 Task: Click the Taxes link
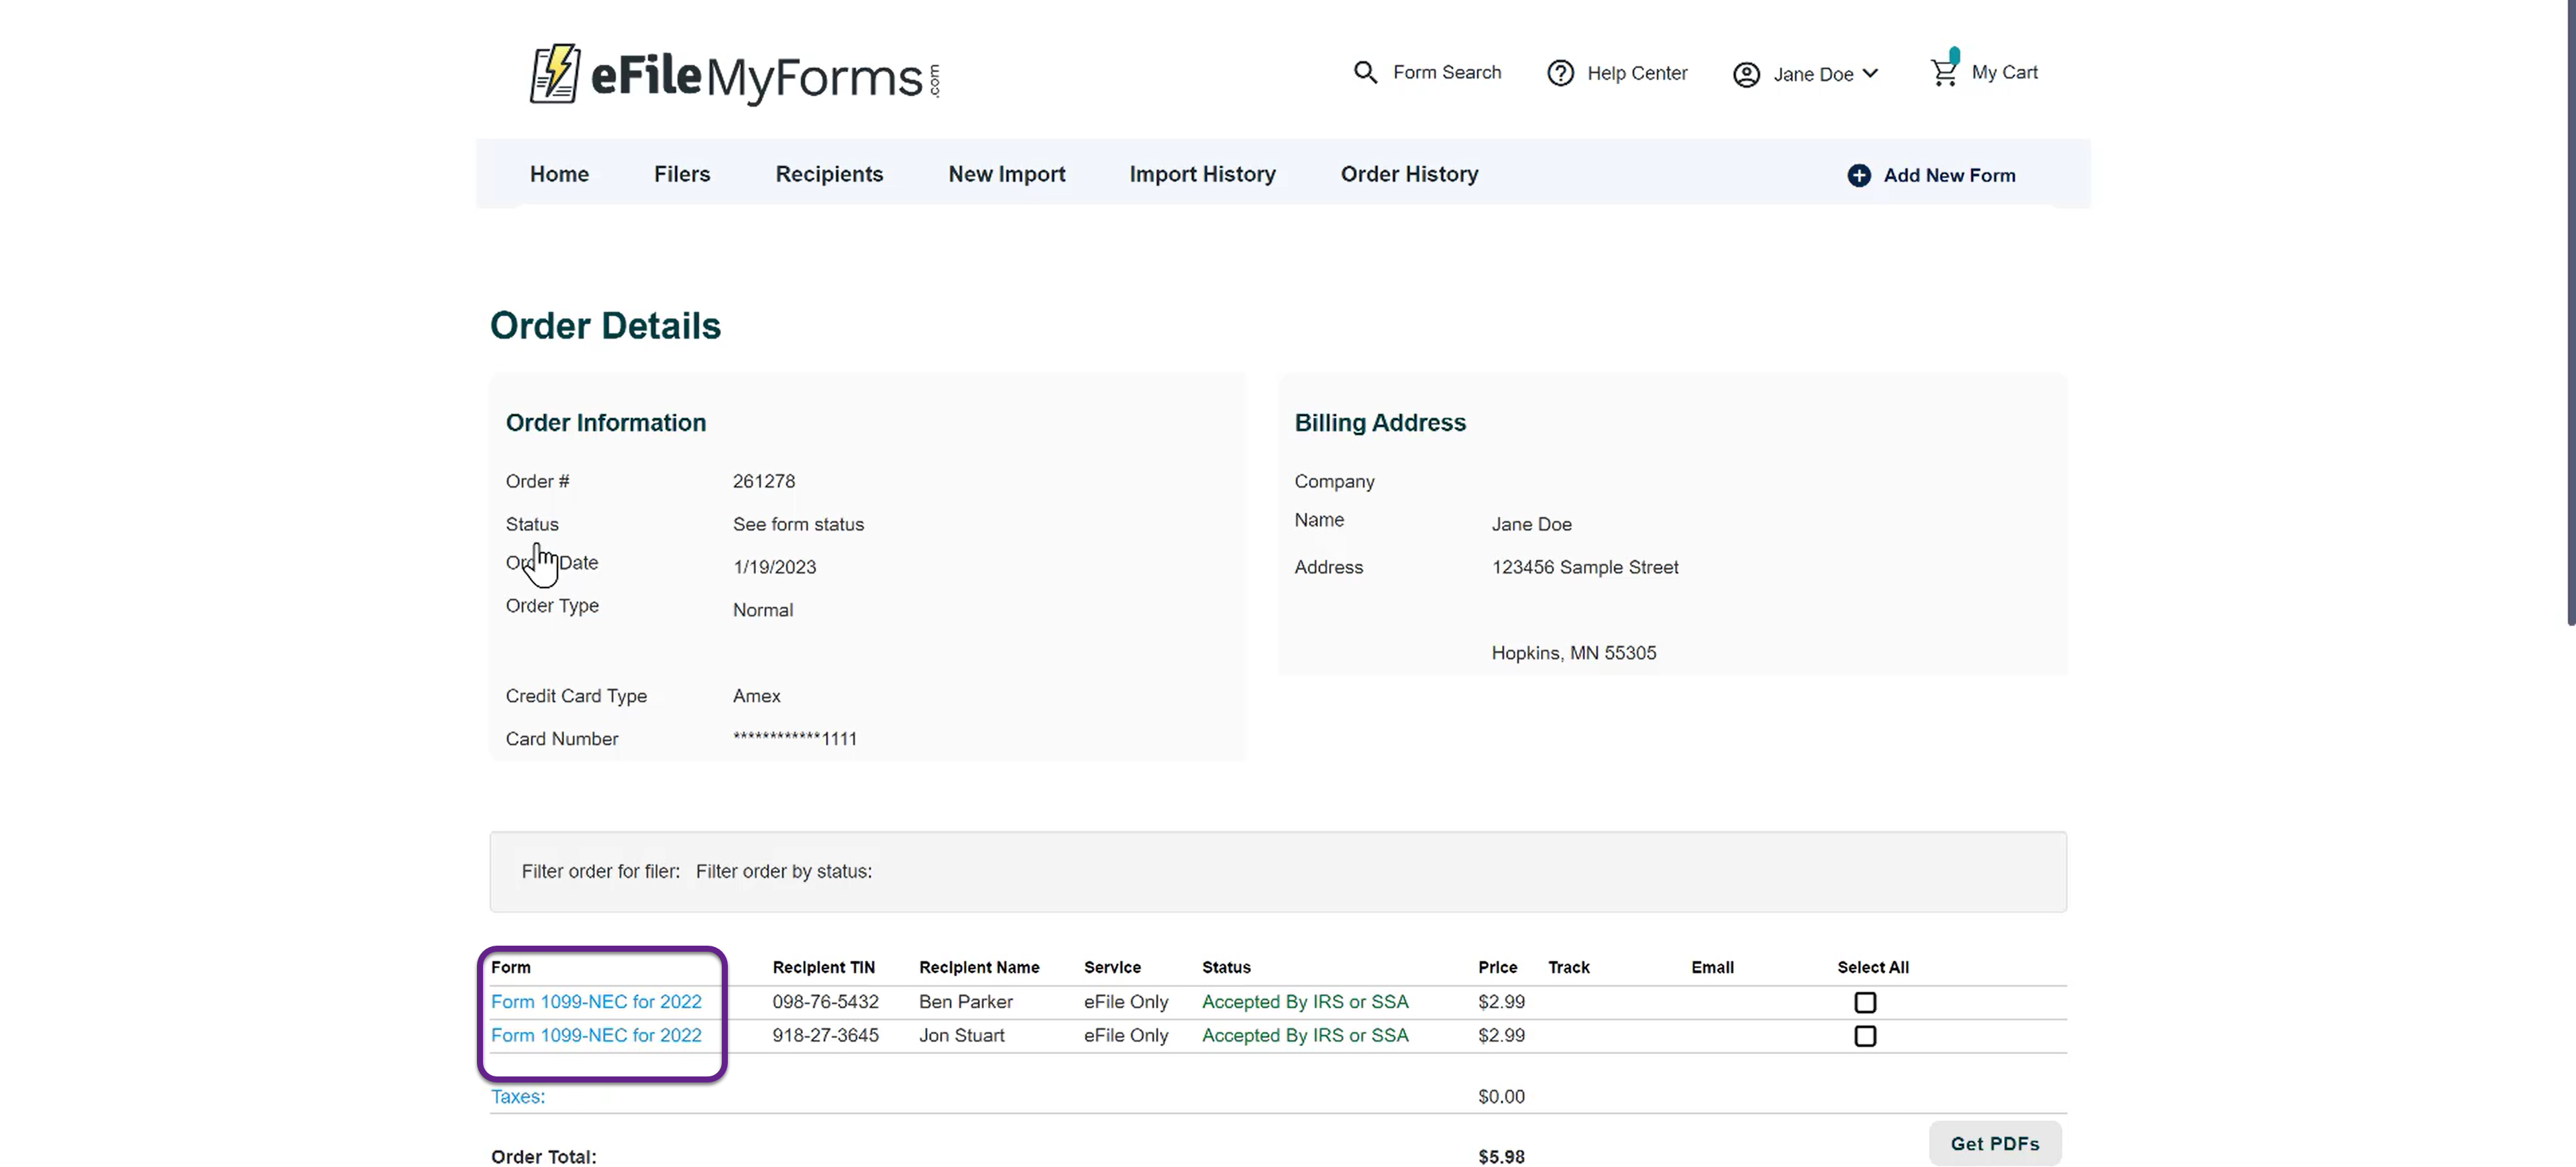(x=518, y=1096)
